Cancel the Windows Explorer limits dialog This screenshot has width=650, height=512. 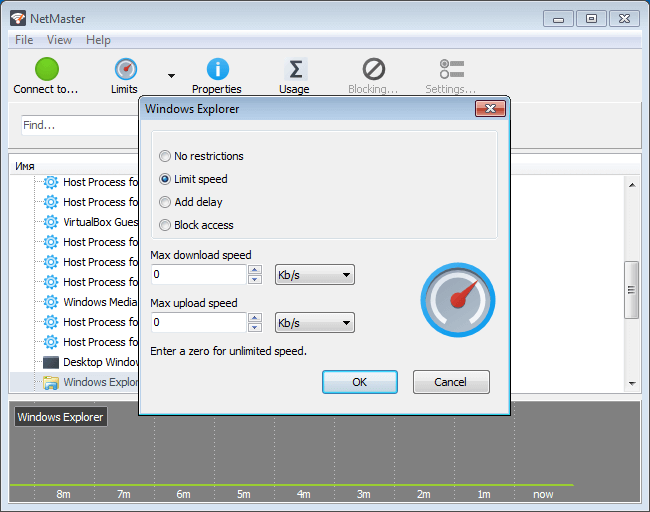(451, 382)
